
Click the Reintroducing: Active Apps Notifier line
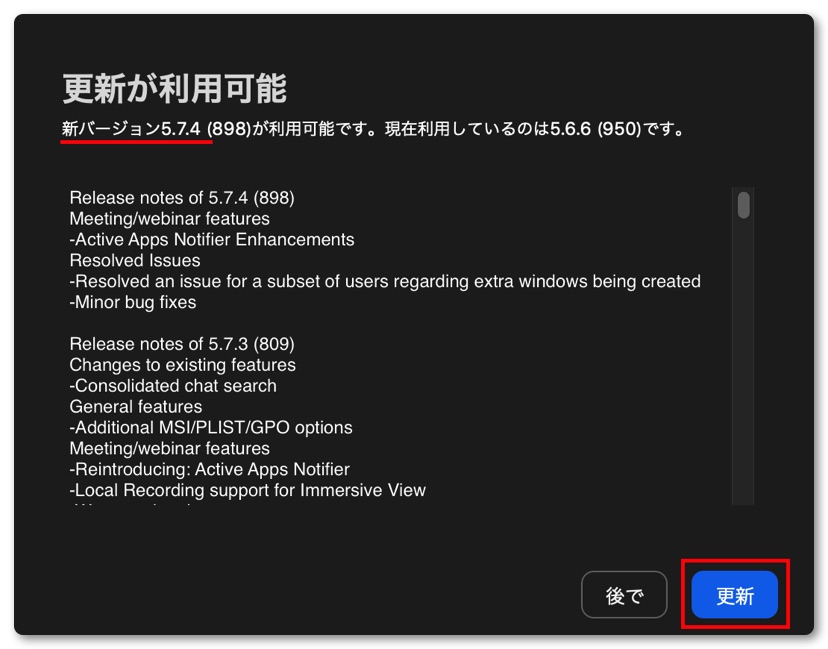point(210,469)
